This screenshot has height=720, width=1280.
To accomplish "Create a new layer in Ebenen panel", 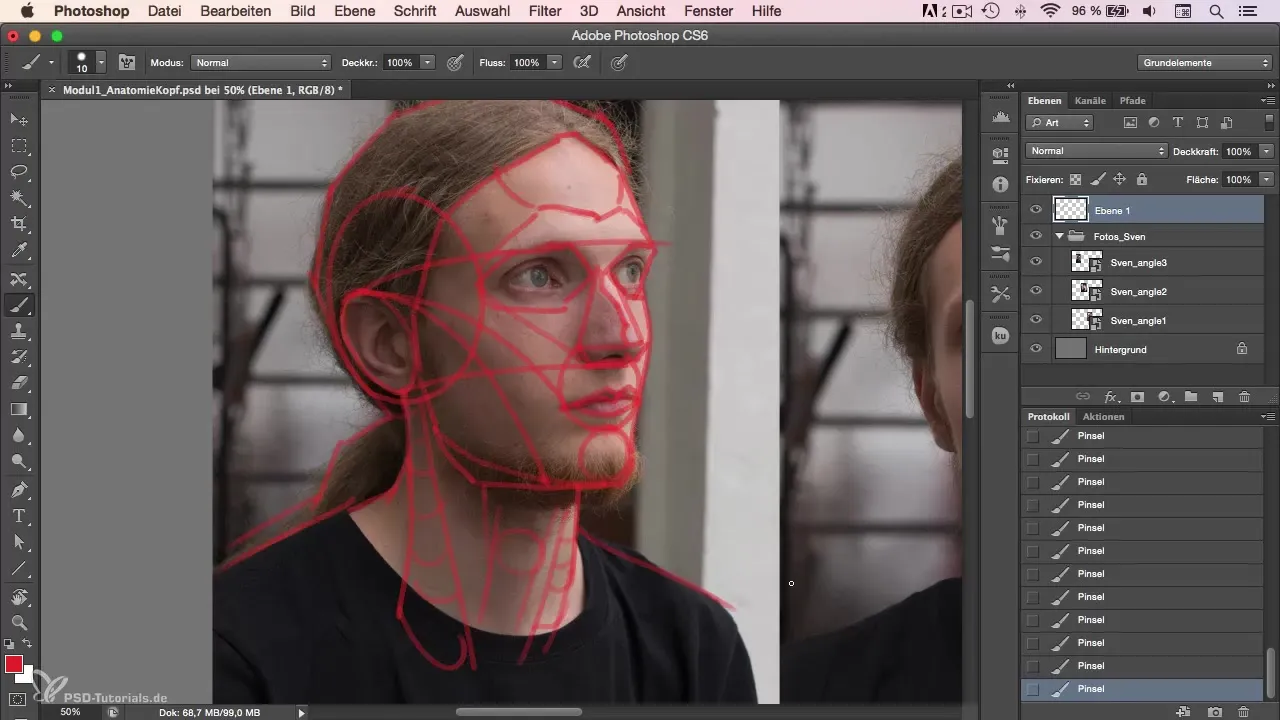I will (1218, 397).
